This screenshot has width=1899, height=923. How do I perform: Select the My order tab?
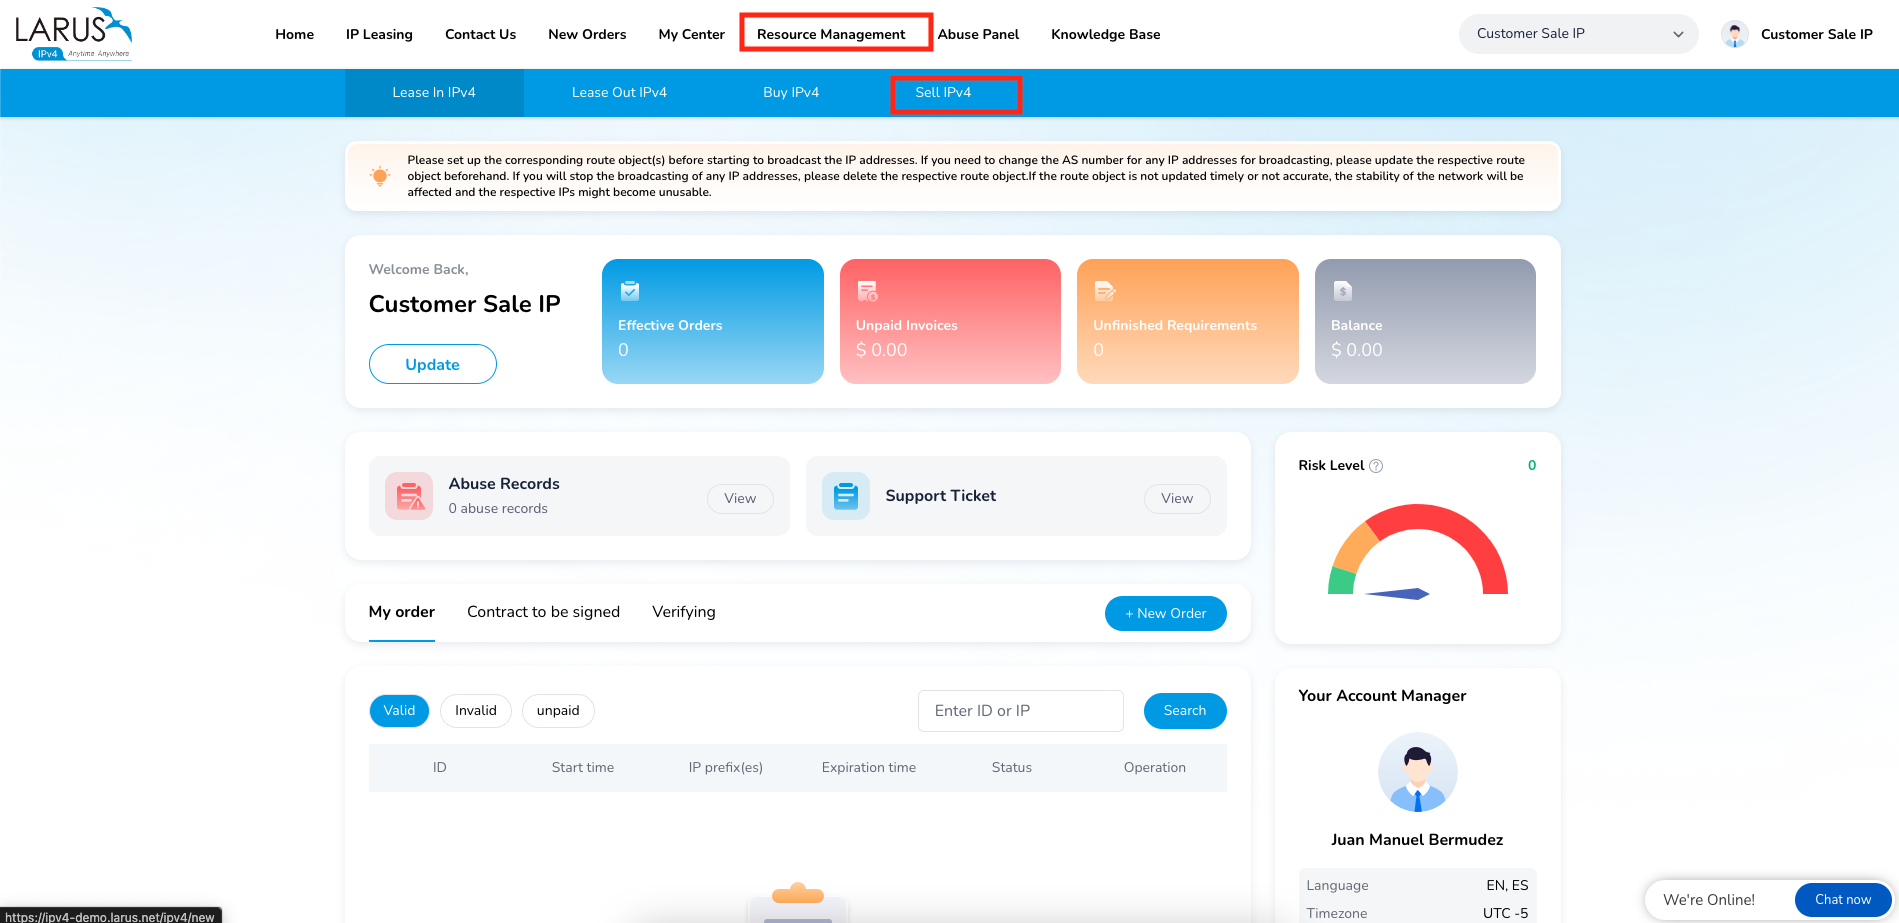click(402, 612)
